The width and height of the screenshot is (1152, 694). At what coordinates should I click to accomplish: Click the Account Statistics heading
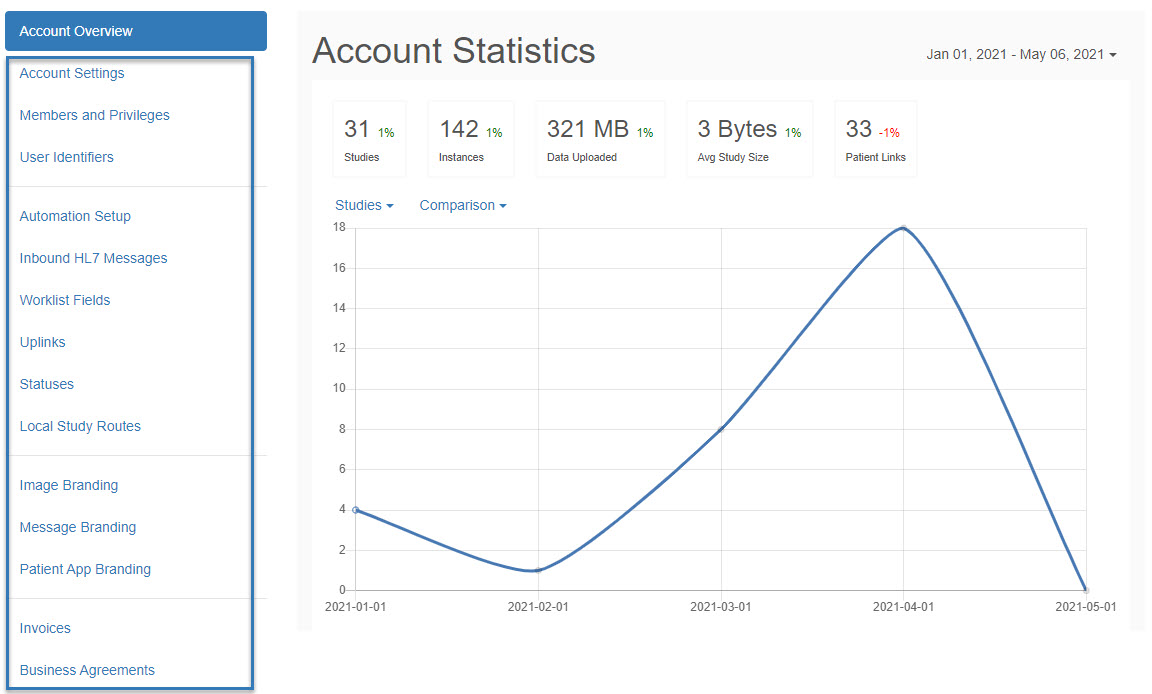(x=453, y=51)
